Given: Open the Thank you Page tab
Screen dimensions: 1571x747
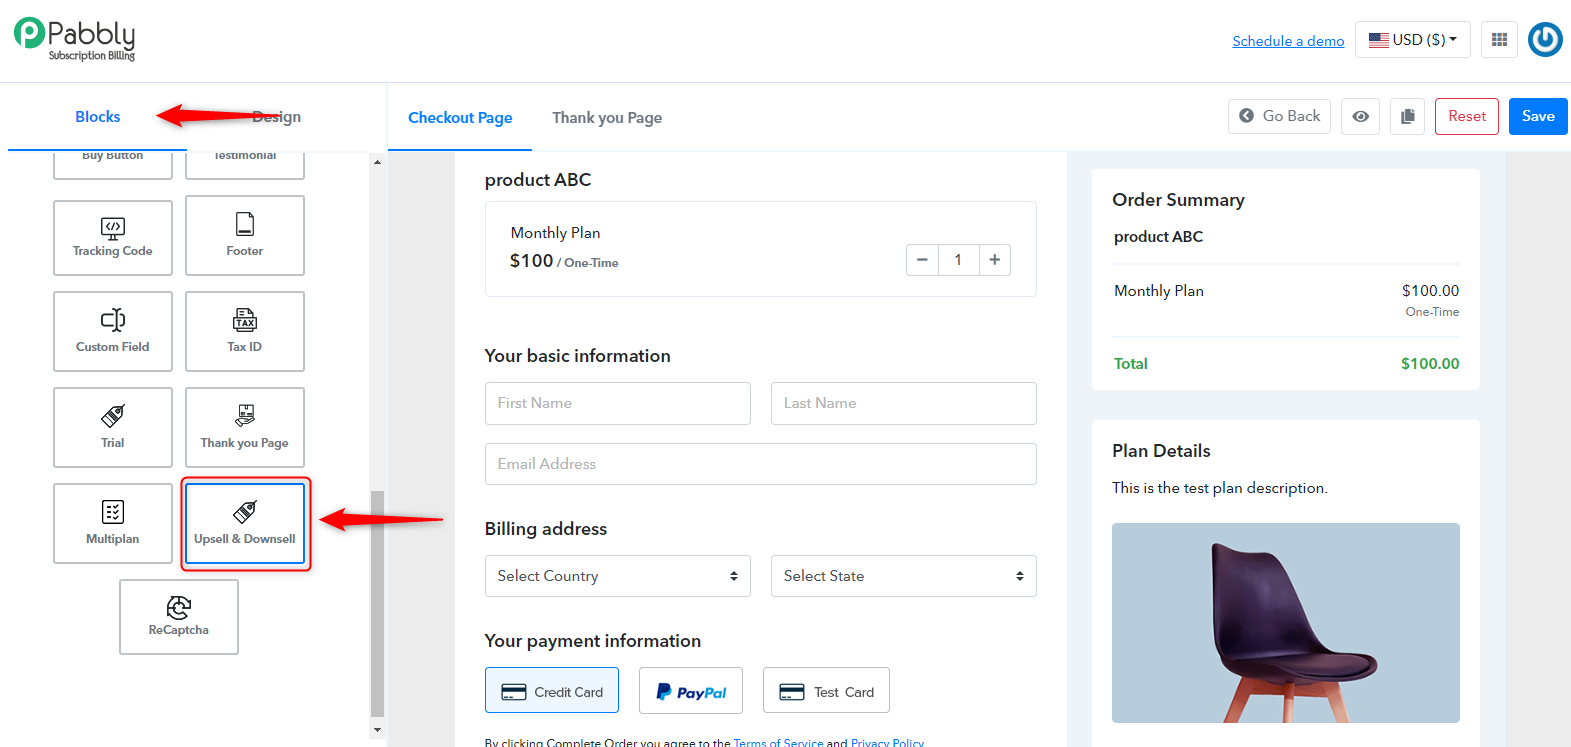Looking at the screenshot, I should (x=607, y=118).
